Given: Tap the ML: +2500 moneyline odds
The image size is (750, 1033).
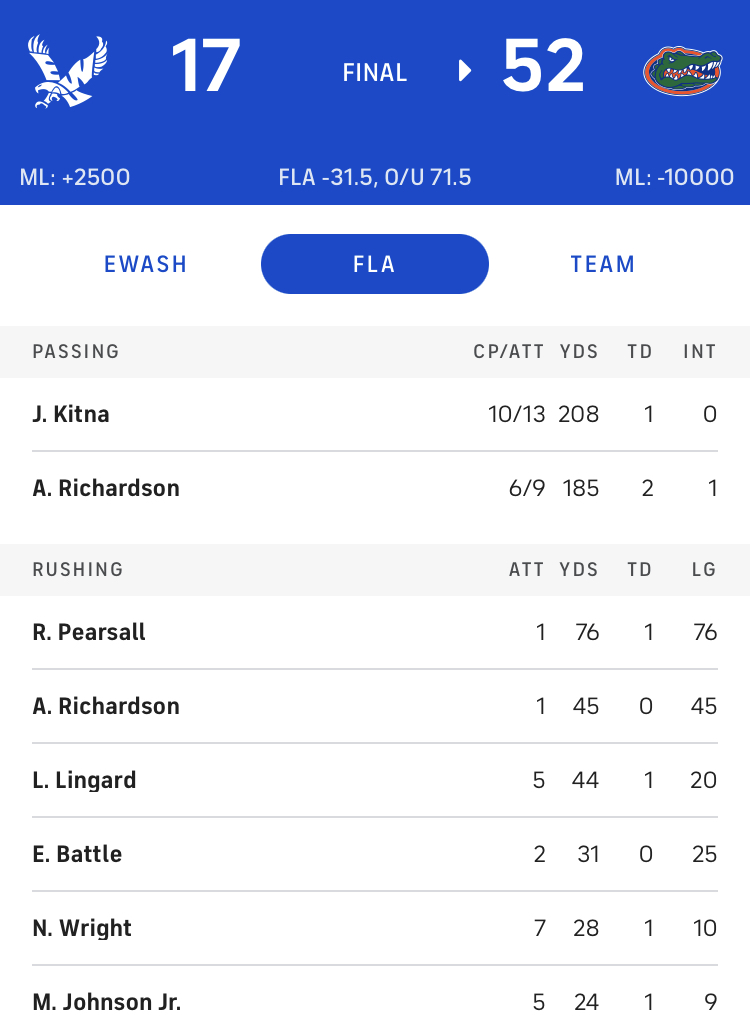Looking at the screenshot, I should (x=75, y=177).
